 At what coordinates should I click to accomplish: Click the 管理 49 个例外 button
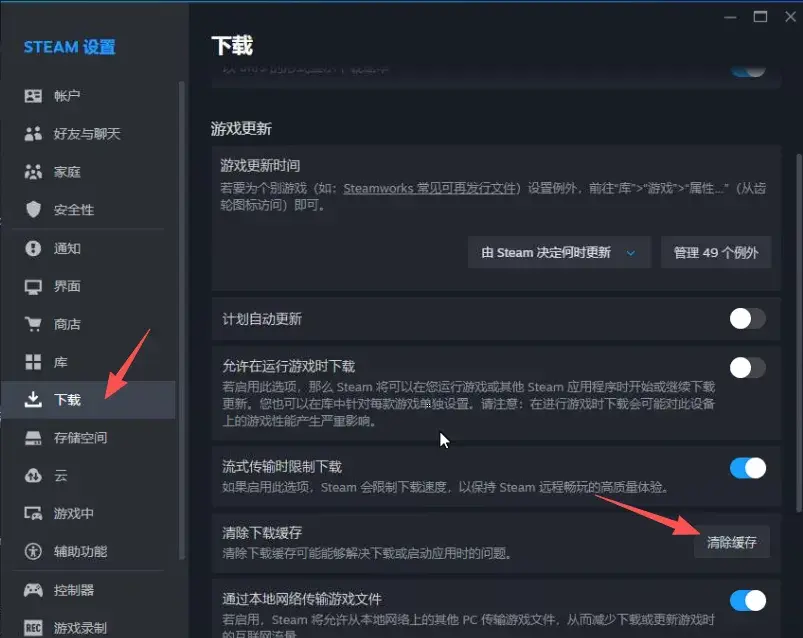coord(716,252)
